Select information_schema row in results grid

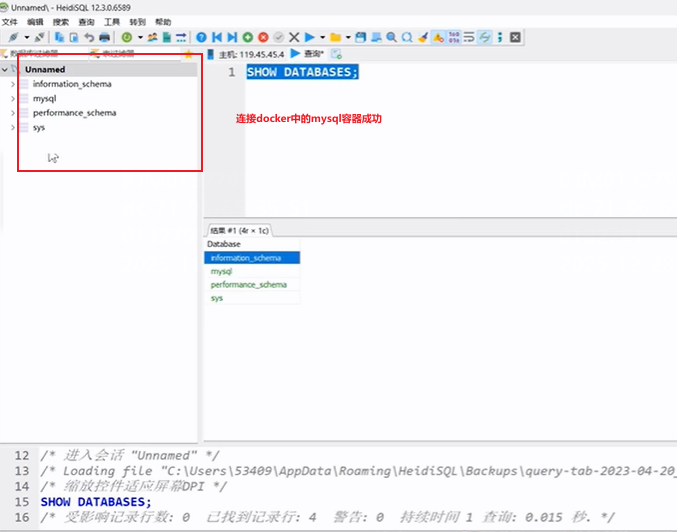[252, 258]
